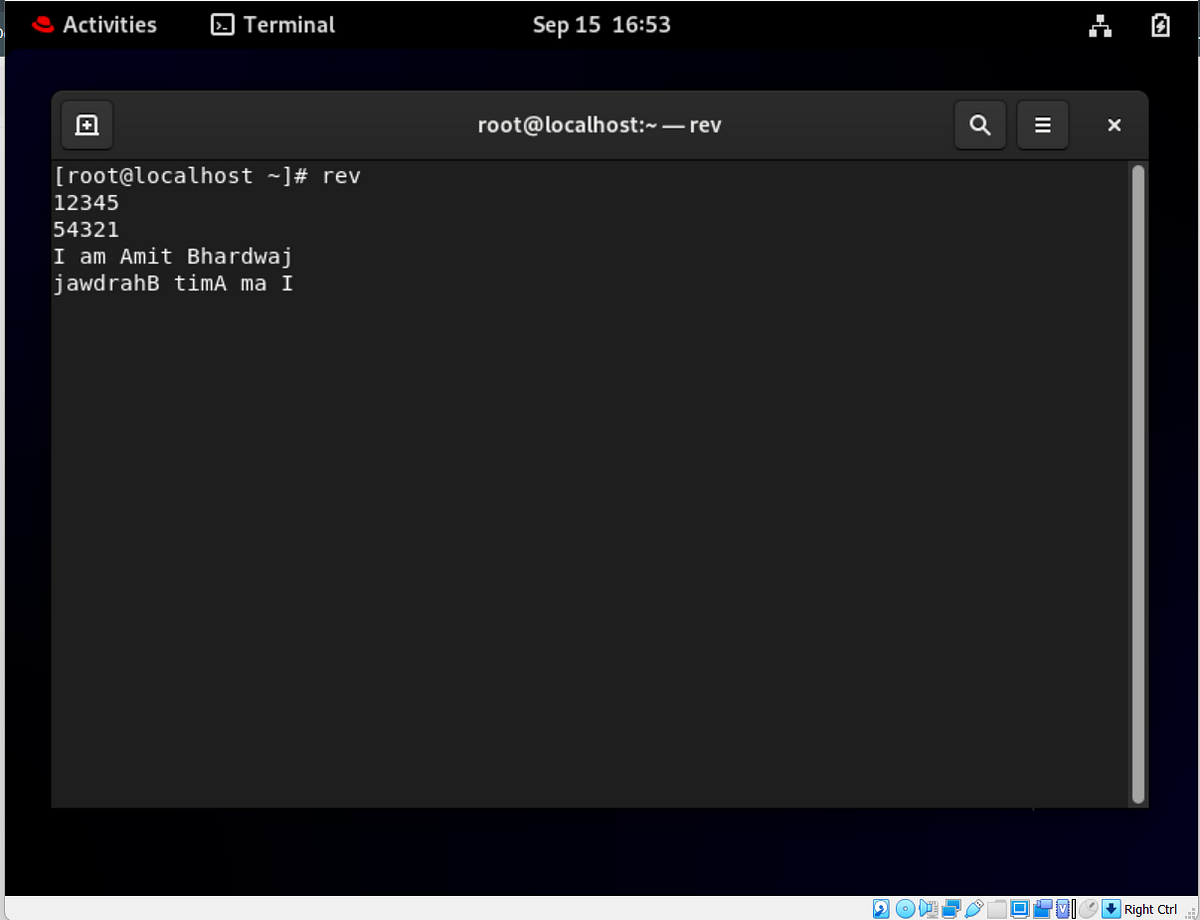Image resolution: width=1200 pixels, height=920 pixels.
Task: Click the virtualization features V icon
Action: (1062, 908)
